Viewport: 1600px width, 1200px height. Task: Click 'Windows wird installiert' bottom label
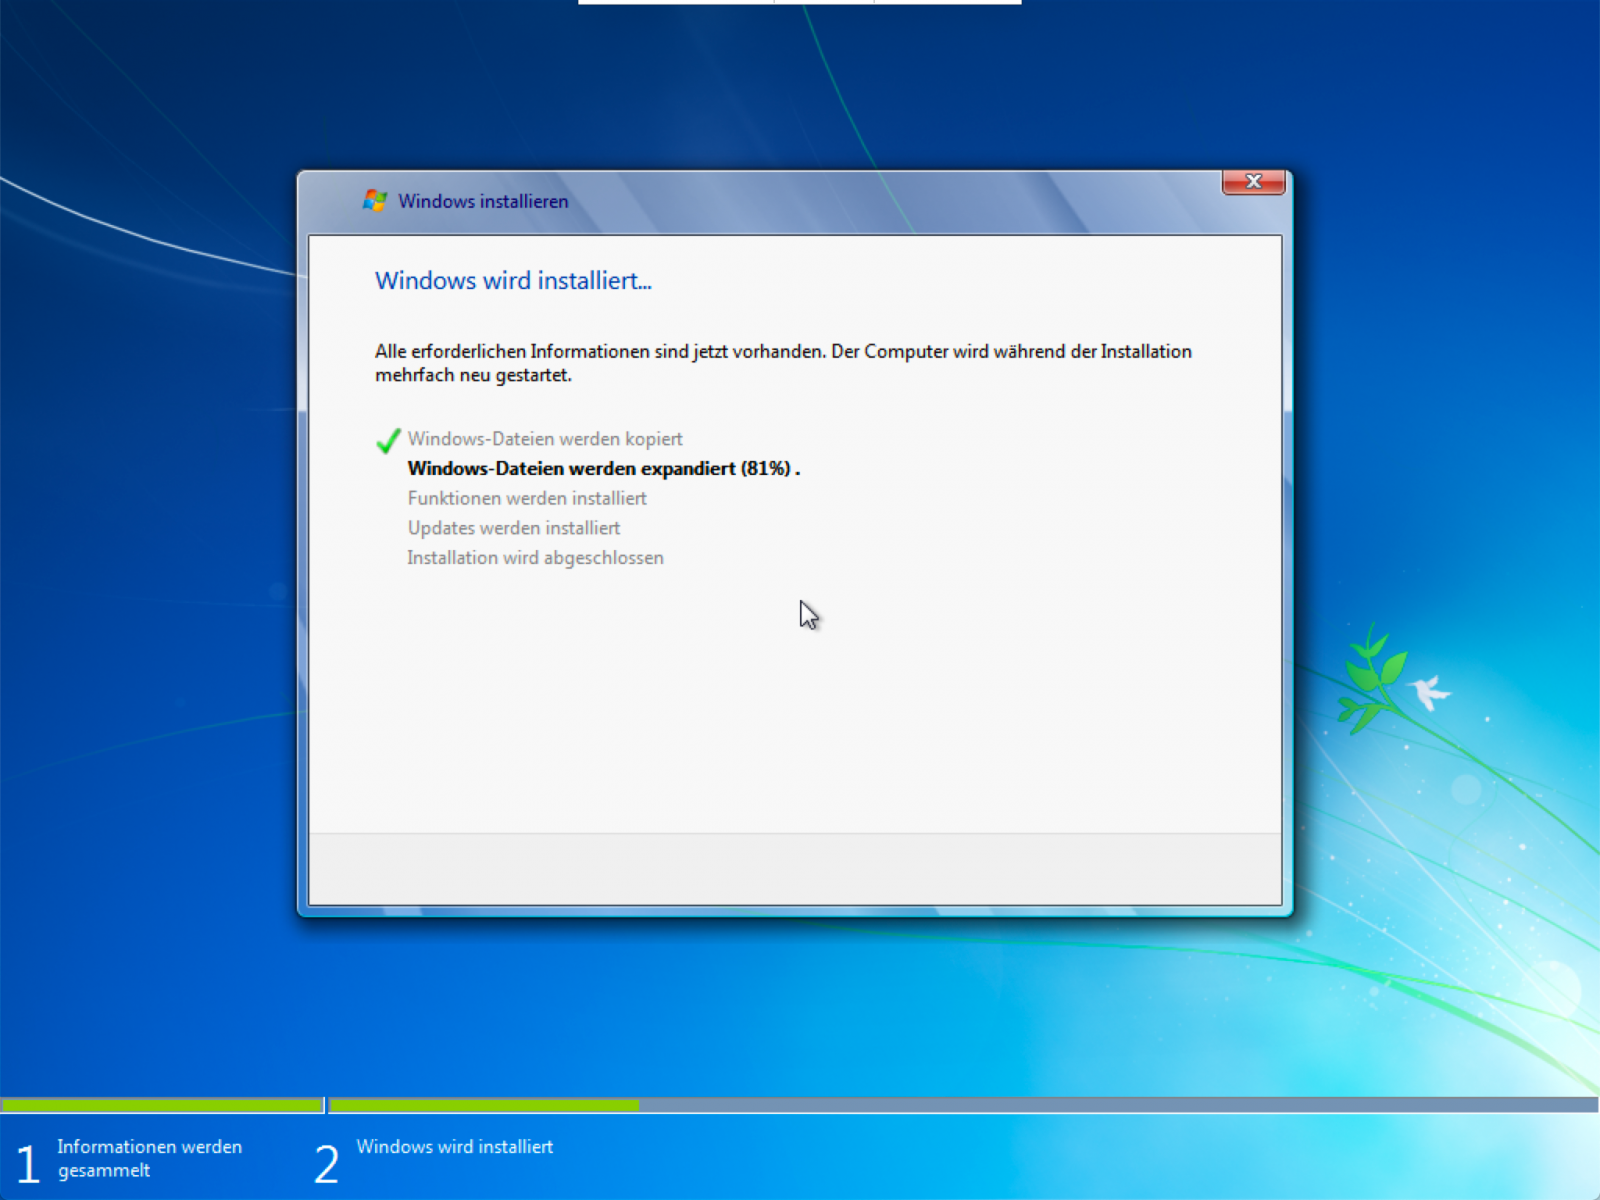pyautogui.click(x=455, y=1147)
